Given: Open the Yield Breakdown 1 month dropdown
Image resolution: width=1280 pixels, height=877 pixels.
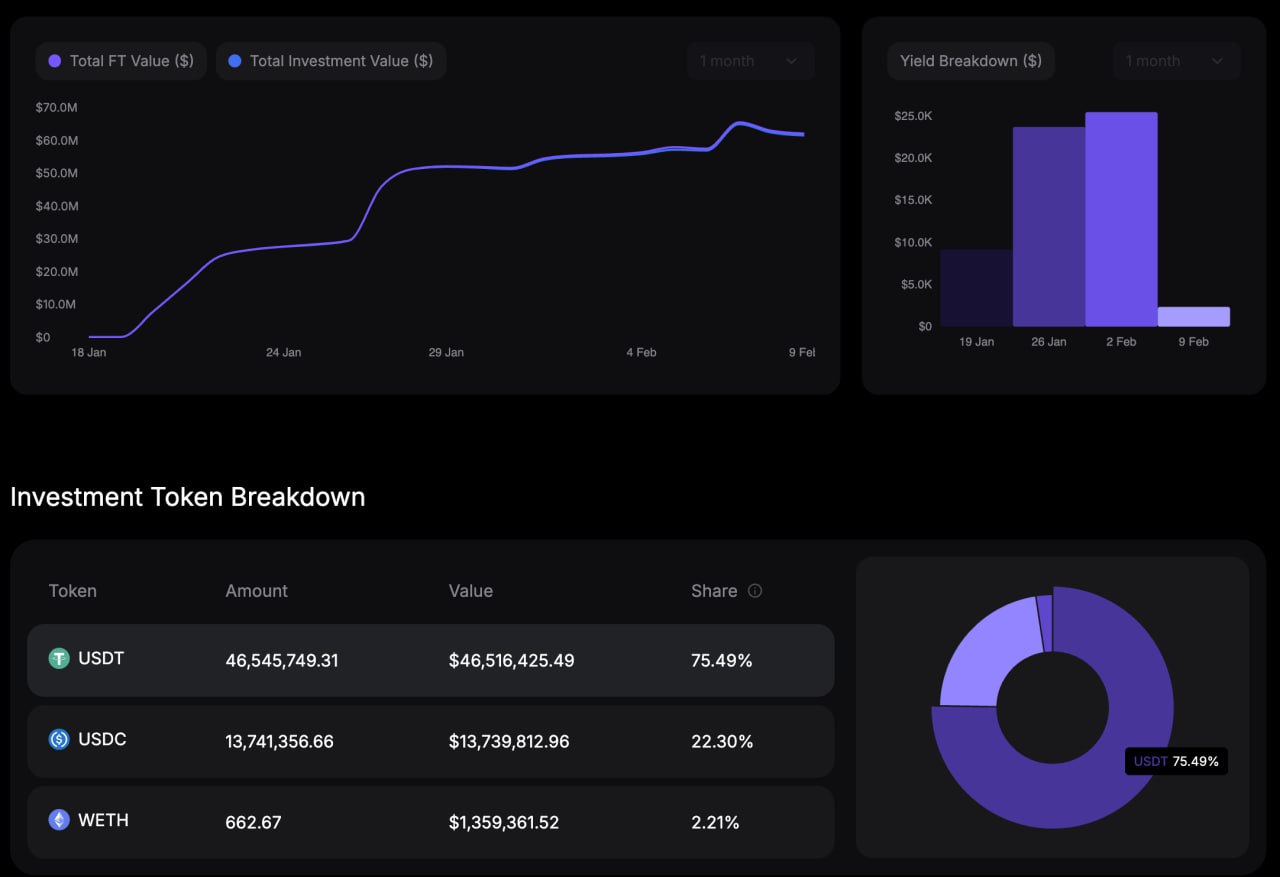Looking at the screenshot, I should 1176,61.
